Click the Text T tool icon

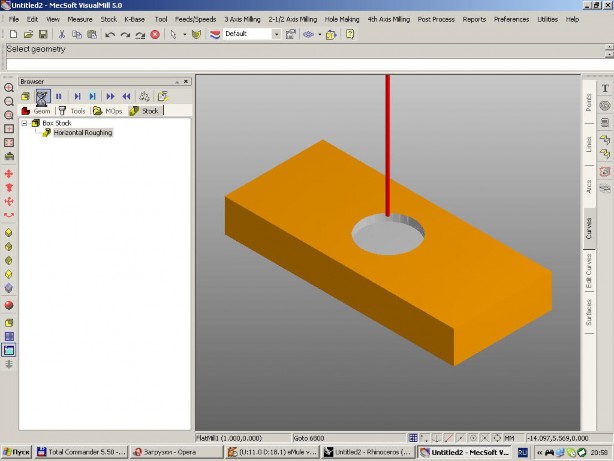[605, 88]
